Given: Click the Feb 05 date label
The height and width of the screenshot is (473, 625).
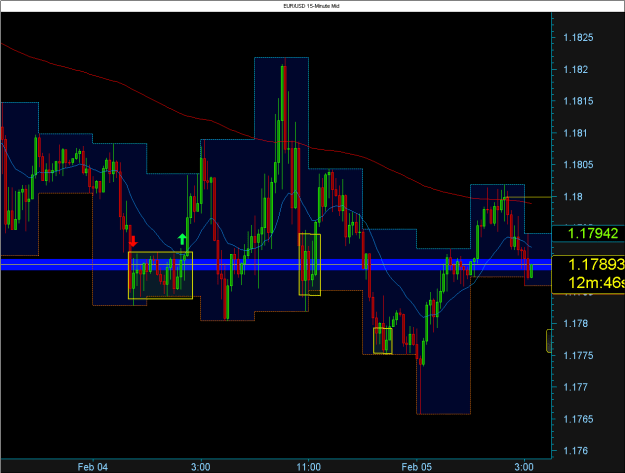Looking at the screenshot, I should (417, 467).
